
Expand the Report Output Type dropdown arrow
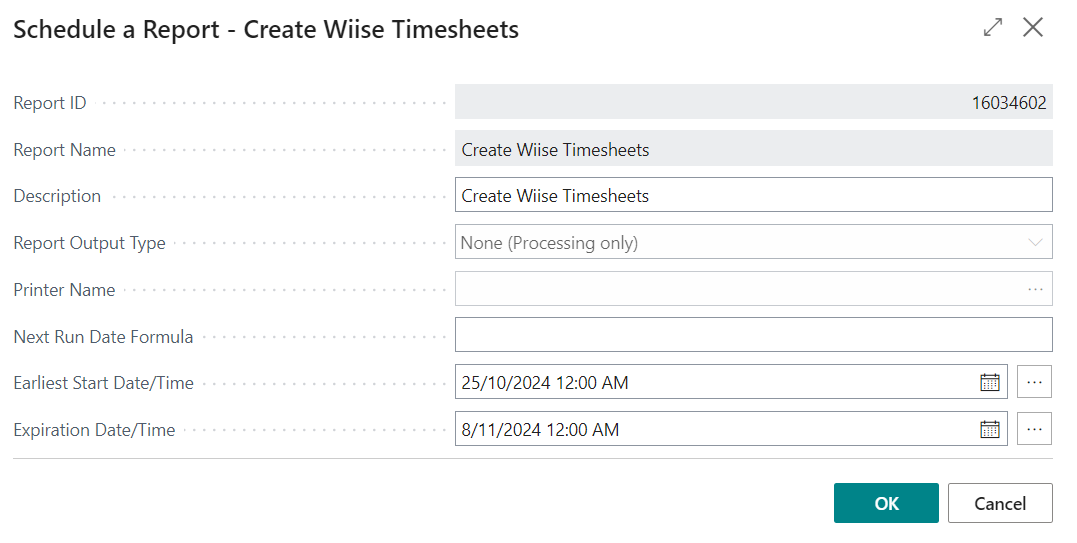pos(1035,242)
